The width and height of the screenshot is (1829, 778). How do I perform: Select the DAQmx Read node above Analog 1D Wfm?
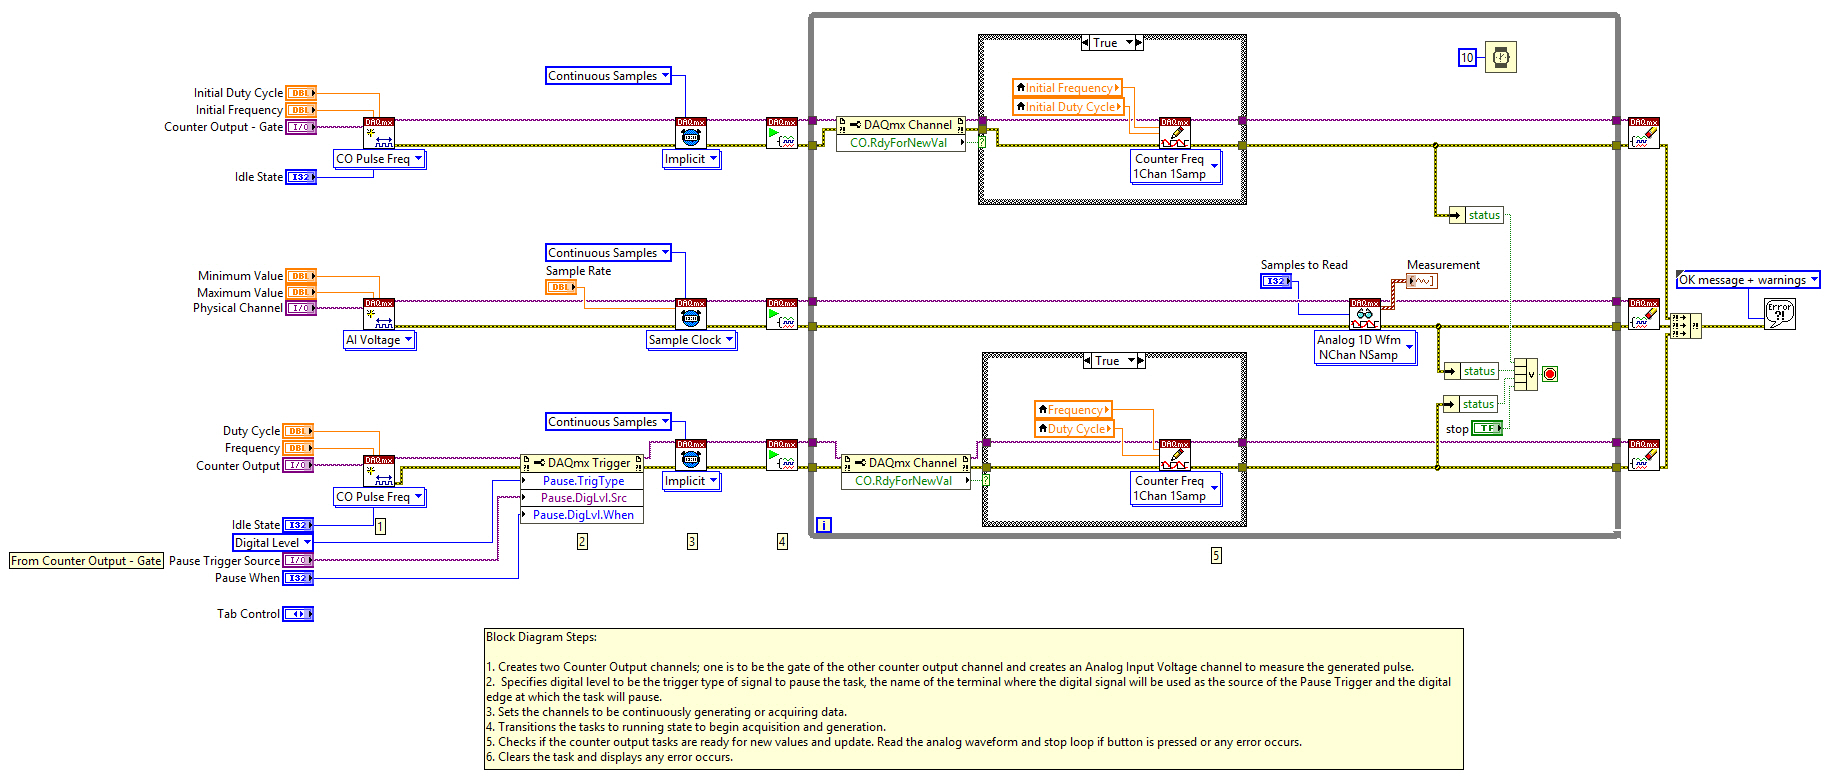(x=1365, y=314)
